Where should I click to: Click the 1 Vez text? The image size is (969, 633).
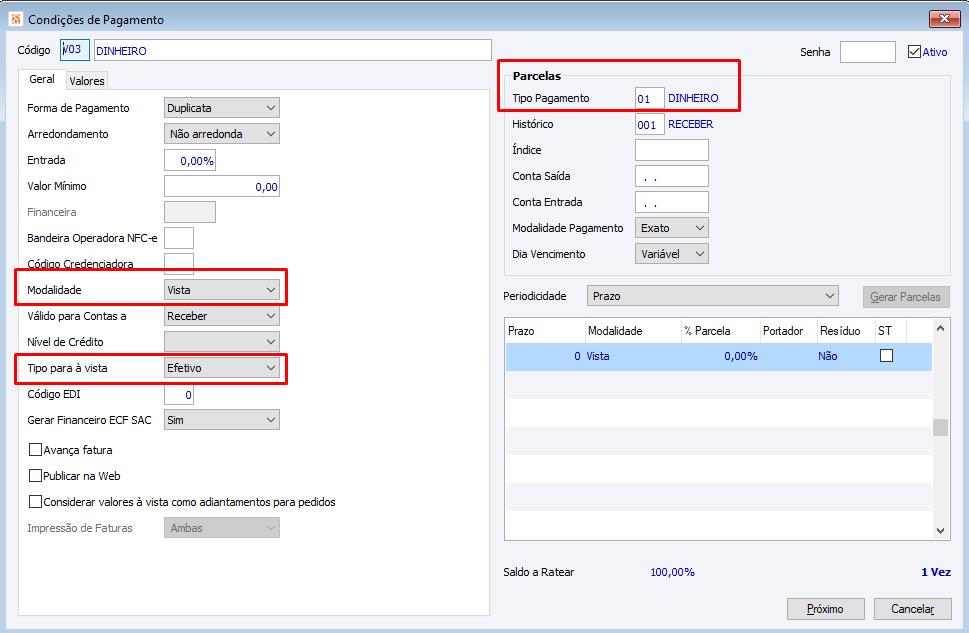(x=936, y=572)
